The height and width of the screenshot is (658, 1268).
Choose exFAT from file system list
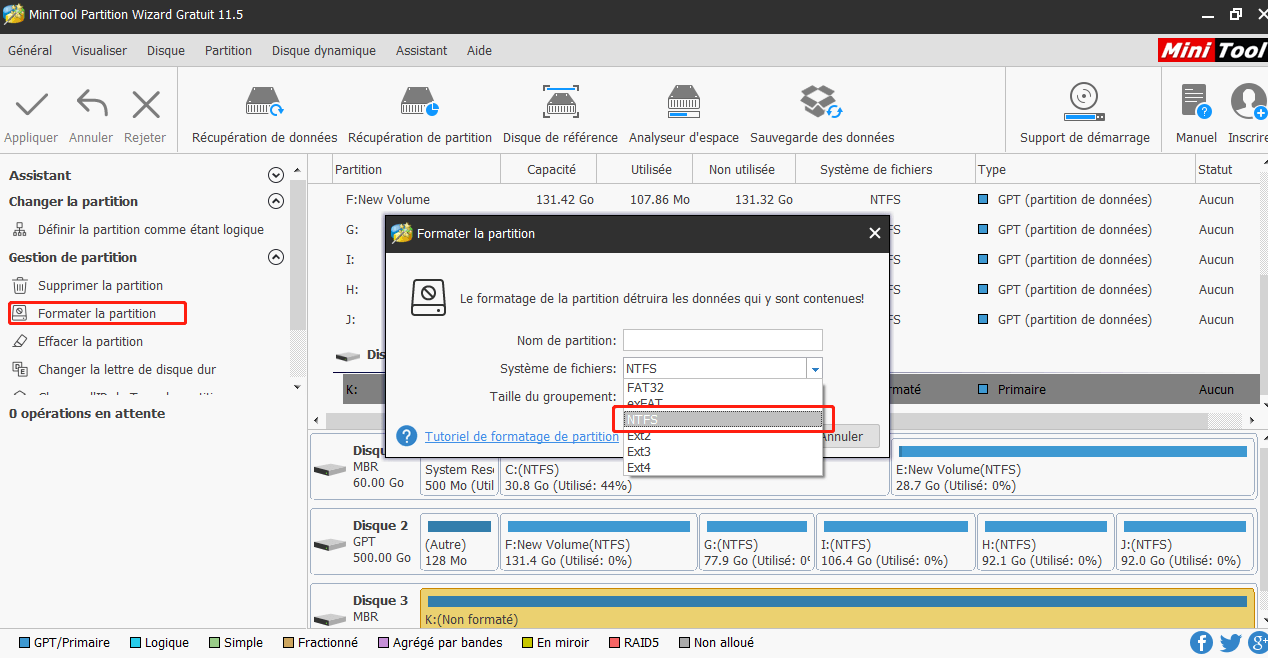point(722,402)
